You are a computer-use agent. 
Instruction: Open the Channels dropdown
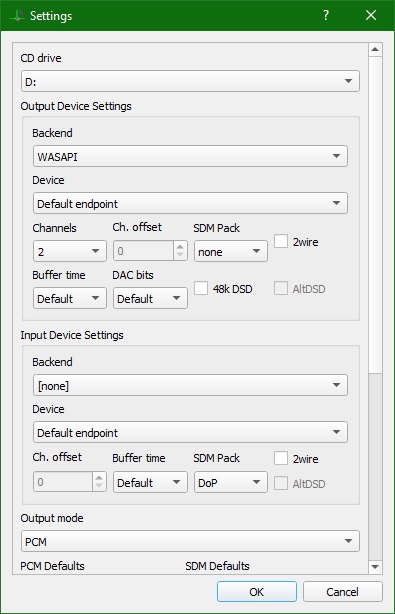(x=70, y=251)
